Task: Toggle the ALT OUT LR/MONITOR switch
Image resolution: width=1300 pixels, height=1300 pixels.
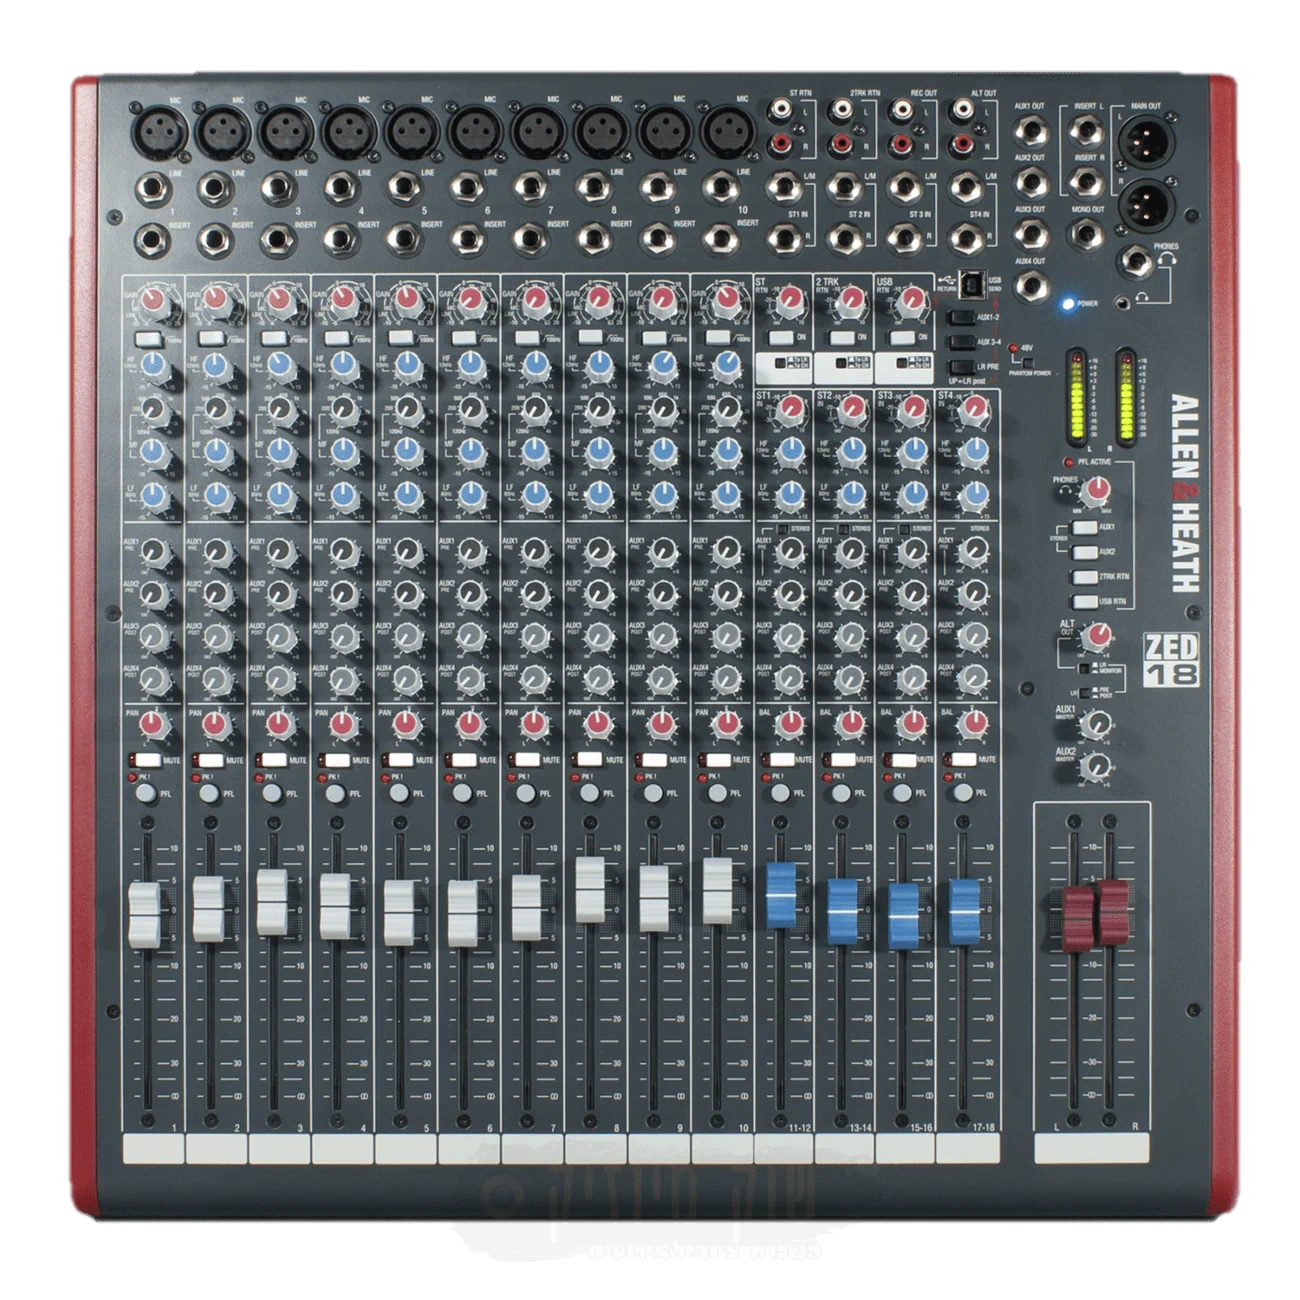Action: [x=1086, y=668]
